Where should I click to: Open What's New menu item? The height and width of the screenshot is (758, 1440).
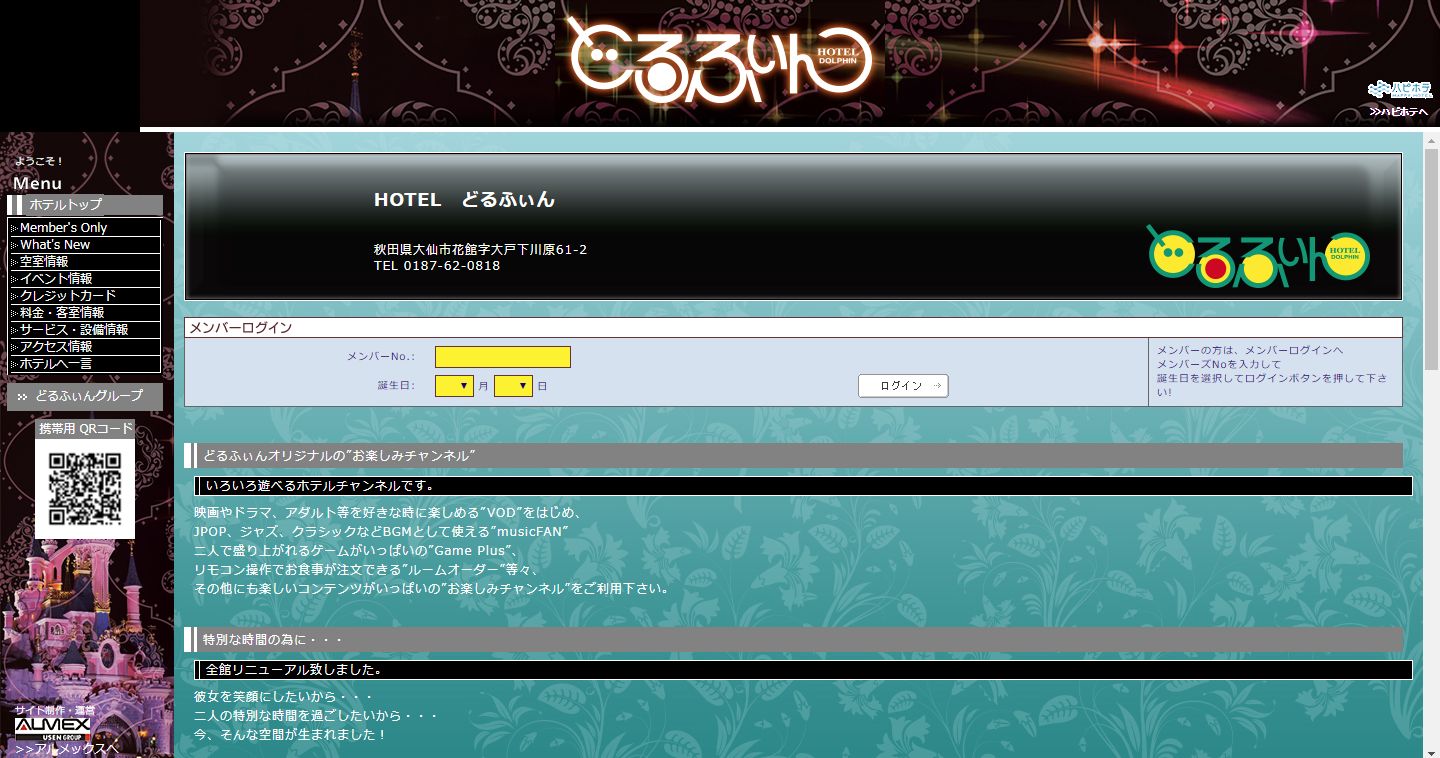click(85, 245)
